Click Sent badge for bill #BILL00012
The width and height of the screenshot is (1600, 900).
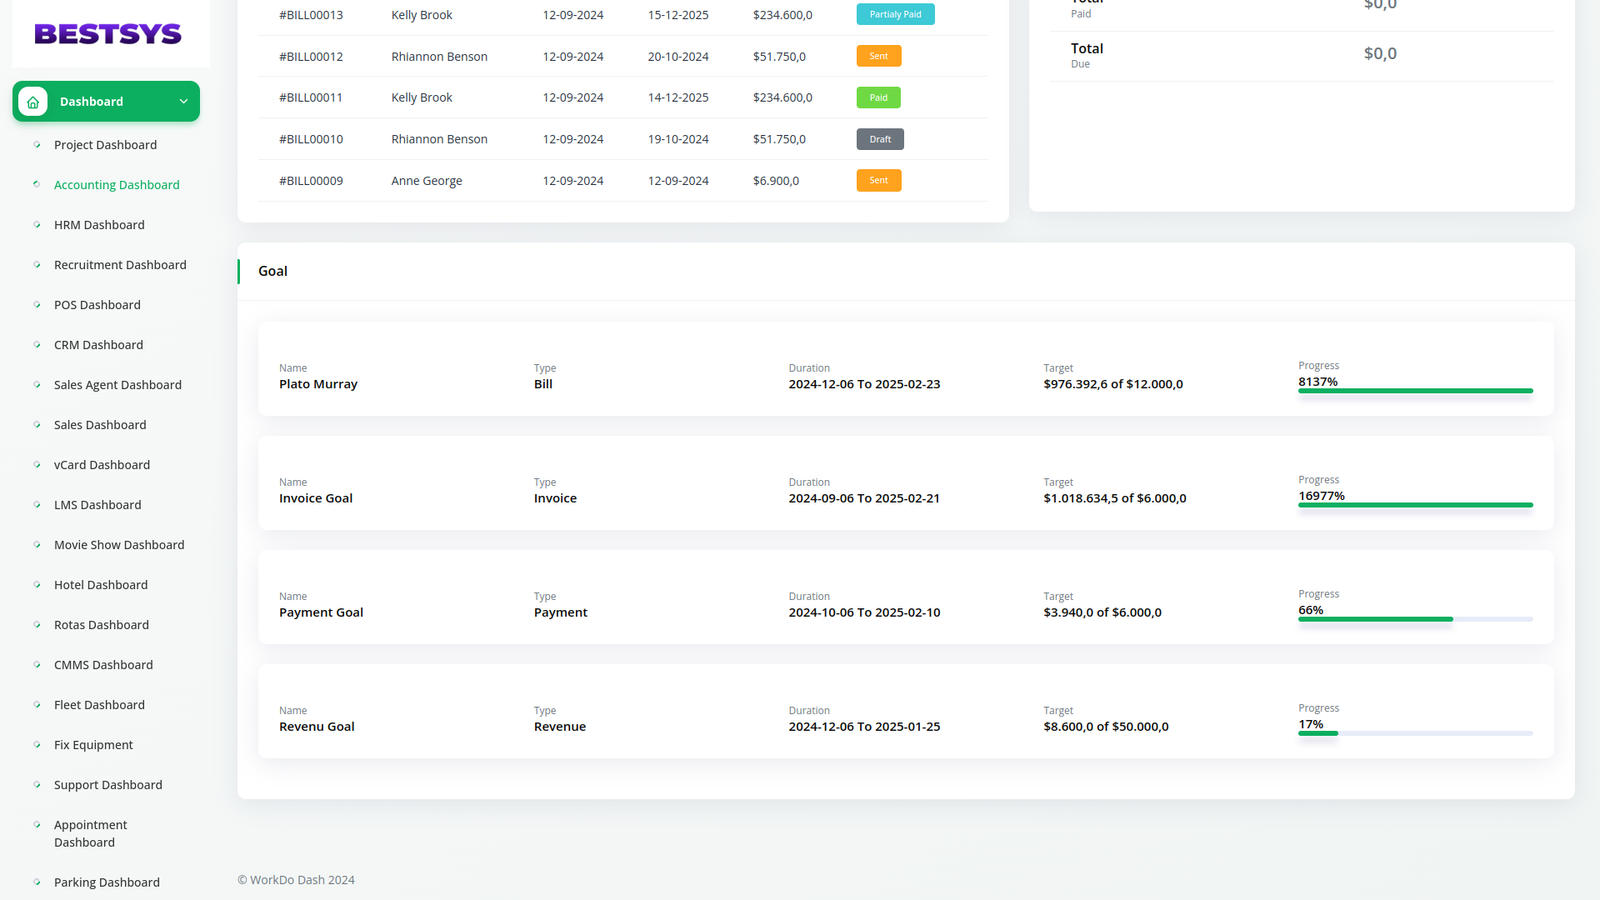[878, 56]
